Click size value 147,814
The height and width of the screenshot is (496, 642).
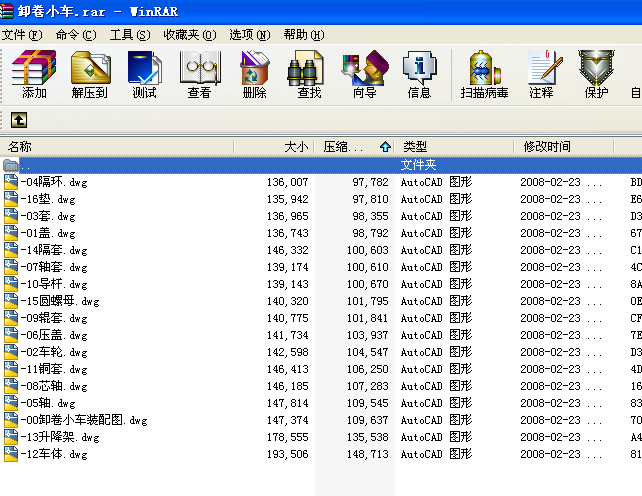(287, 403)
